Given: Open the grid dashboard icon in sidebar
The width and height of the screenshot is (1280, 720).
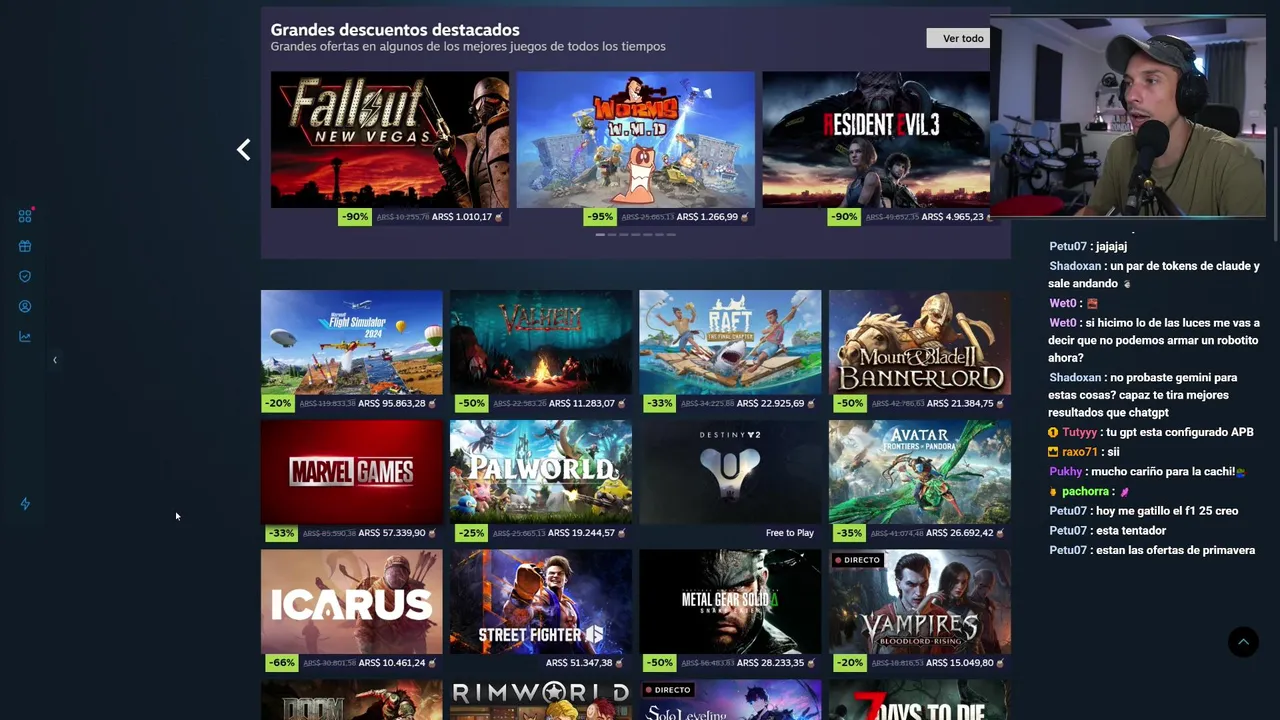Looking at the screenshot, I should click(x=25, y=216).
